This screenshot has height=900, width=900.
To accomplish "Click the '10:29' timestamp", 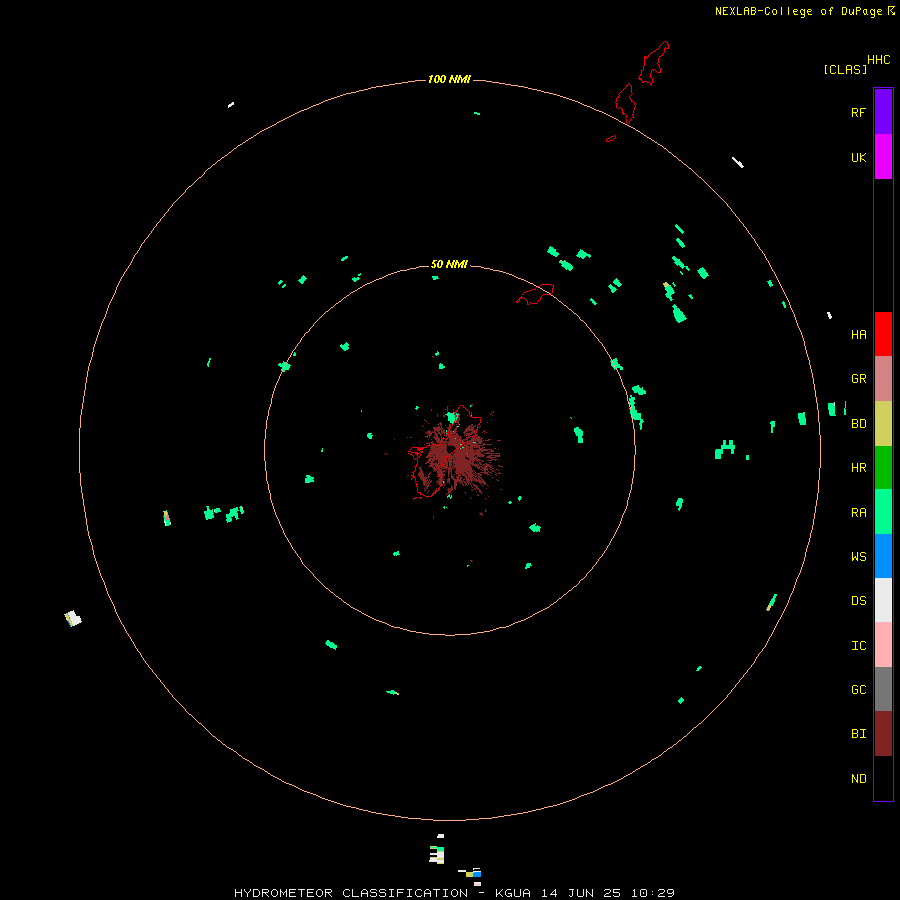I will [652, 893].
